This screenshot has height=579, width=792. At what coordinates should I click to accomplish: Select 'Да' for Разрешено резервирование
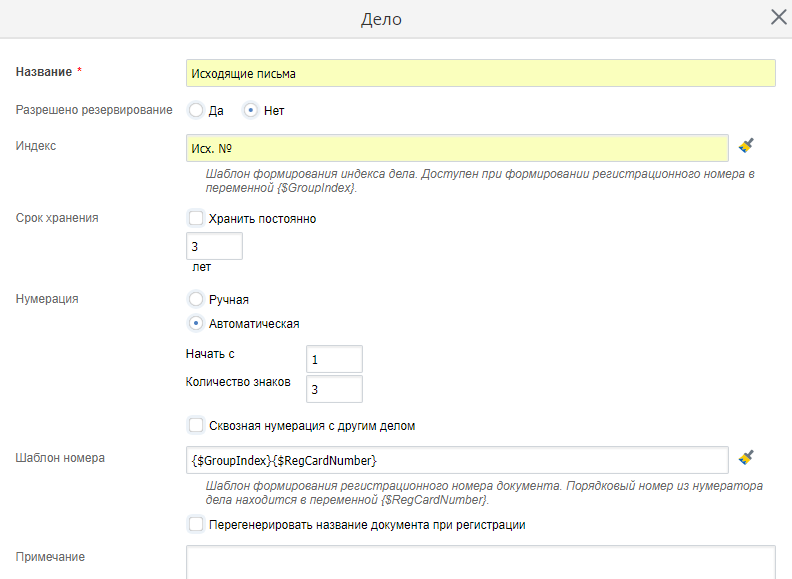(x=196, y=110)
